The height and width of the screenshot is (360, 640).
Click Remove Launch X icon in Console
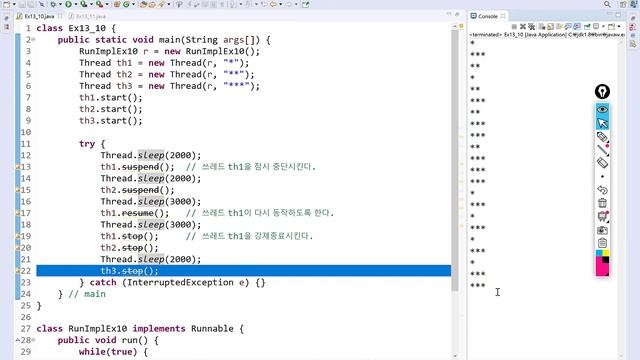[523, 27]
